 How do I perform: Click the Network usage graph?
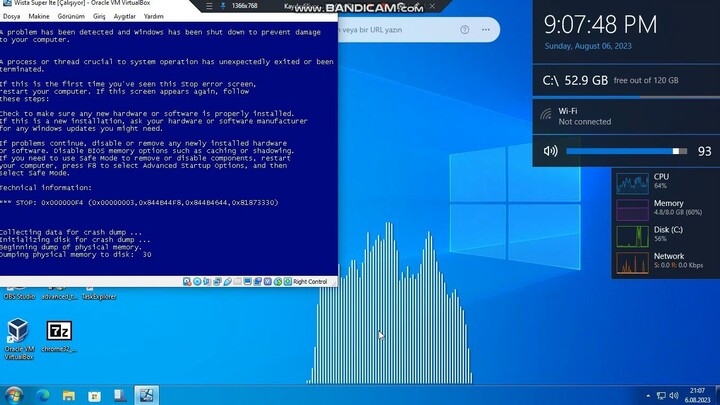[x=632, y=263]
